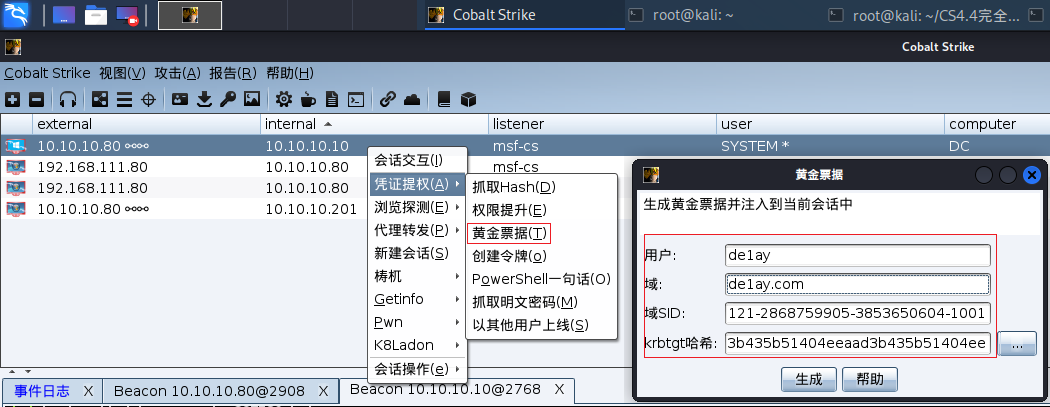1050x407 pixels.
Task: Create Office macro with document icon
Action: (331, 100)
